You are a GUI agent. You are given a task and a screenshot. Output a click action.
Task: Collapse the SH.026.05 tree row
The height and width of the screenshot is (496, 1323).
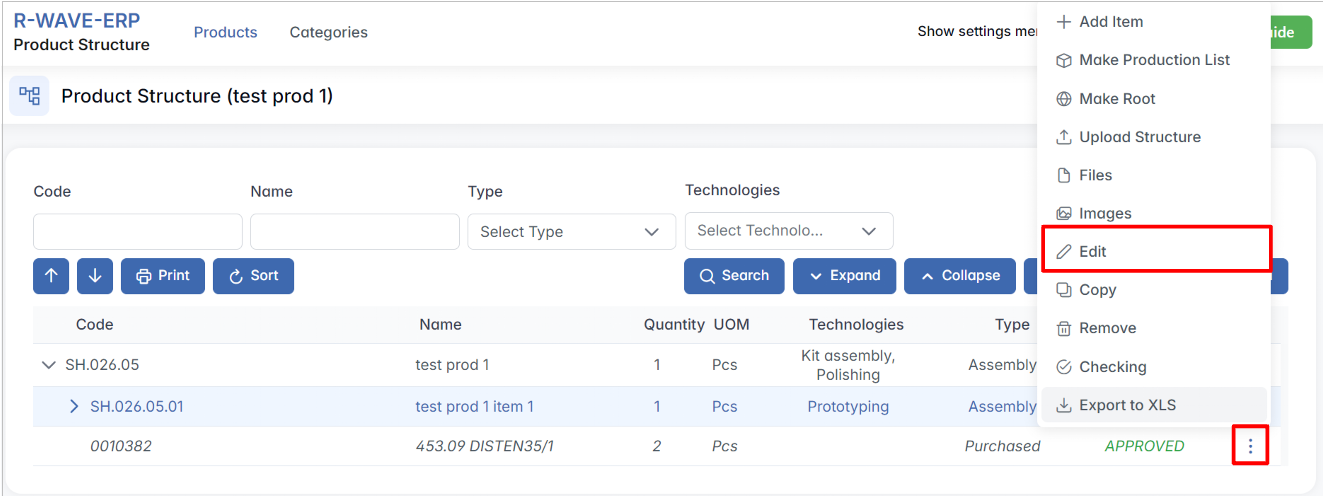pos(48,365)
